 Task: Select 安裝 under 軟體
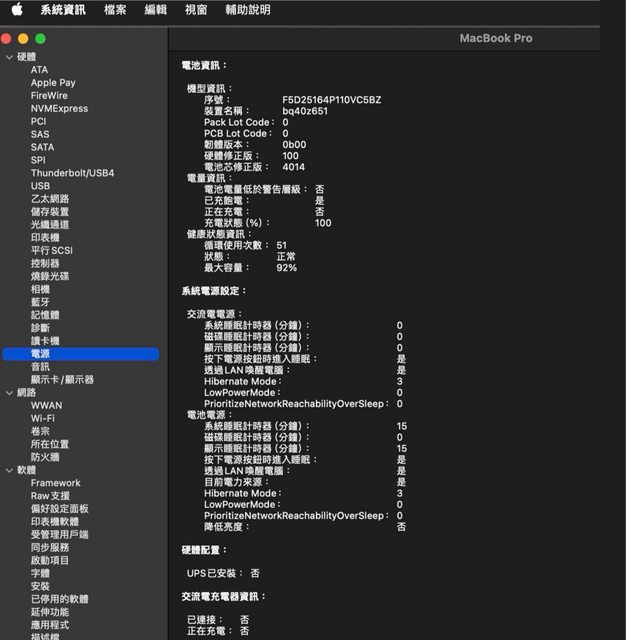(x=40, y=587)
